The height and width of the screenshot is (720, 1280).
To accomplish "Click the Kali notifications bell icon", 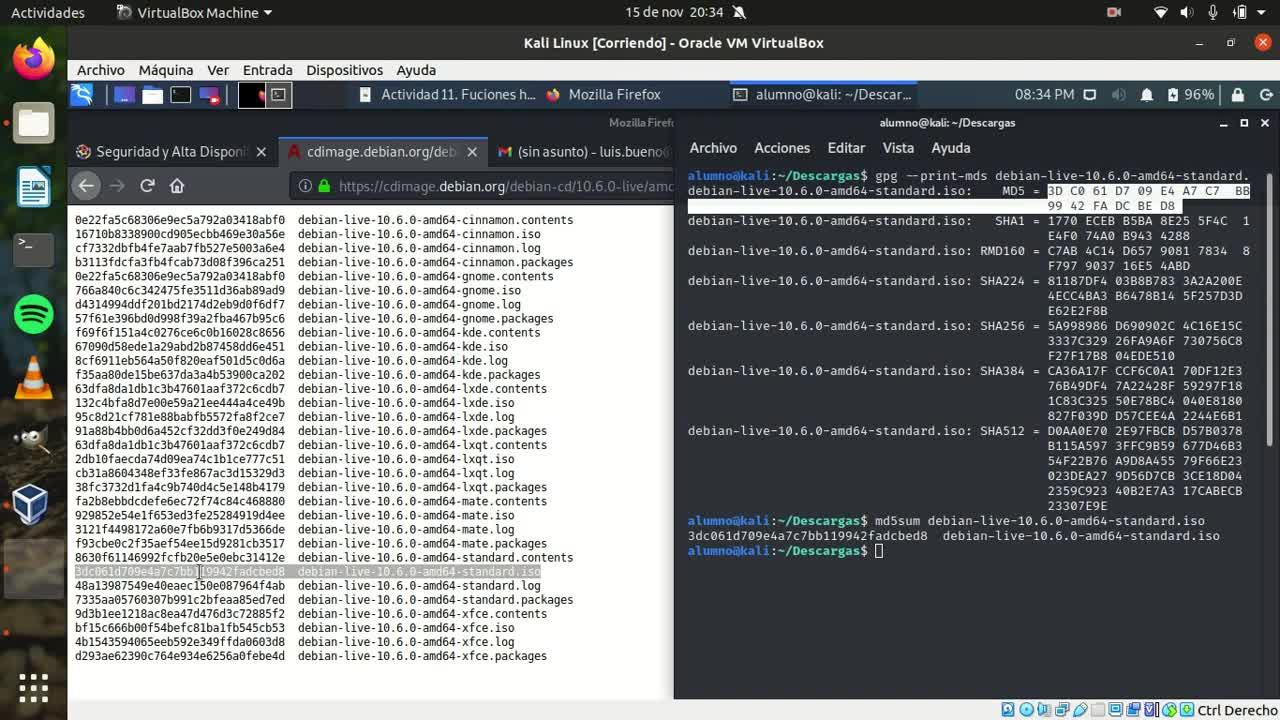I will pos(1147,95).
